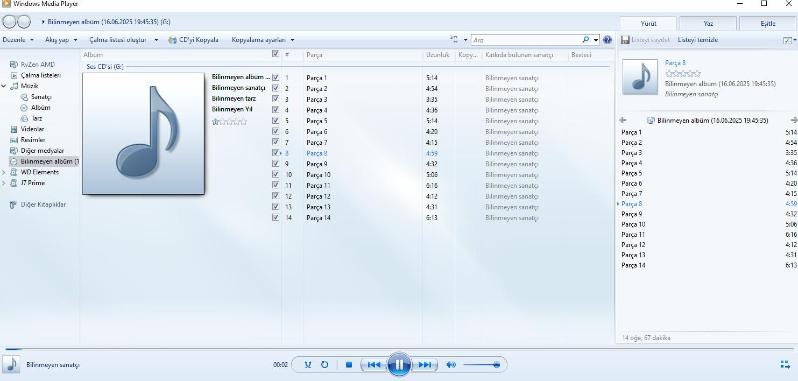Open the search options dropdown arrow

596,40
